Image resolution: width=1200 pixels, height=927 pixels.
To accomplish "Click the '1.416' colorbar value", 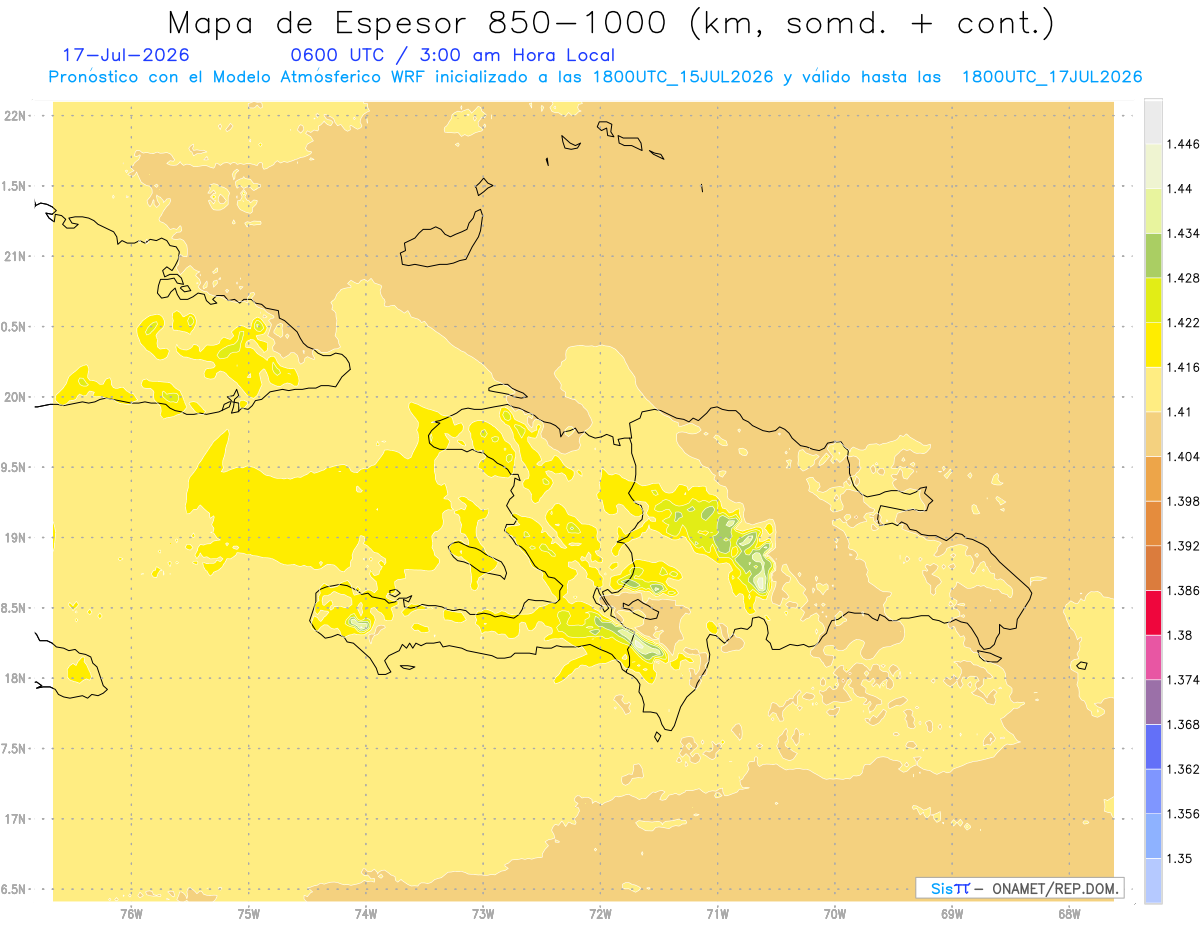I will pos(1182,367).
